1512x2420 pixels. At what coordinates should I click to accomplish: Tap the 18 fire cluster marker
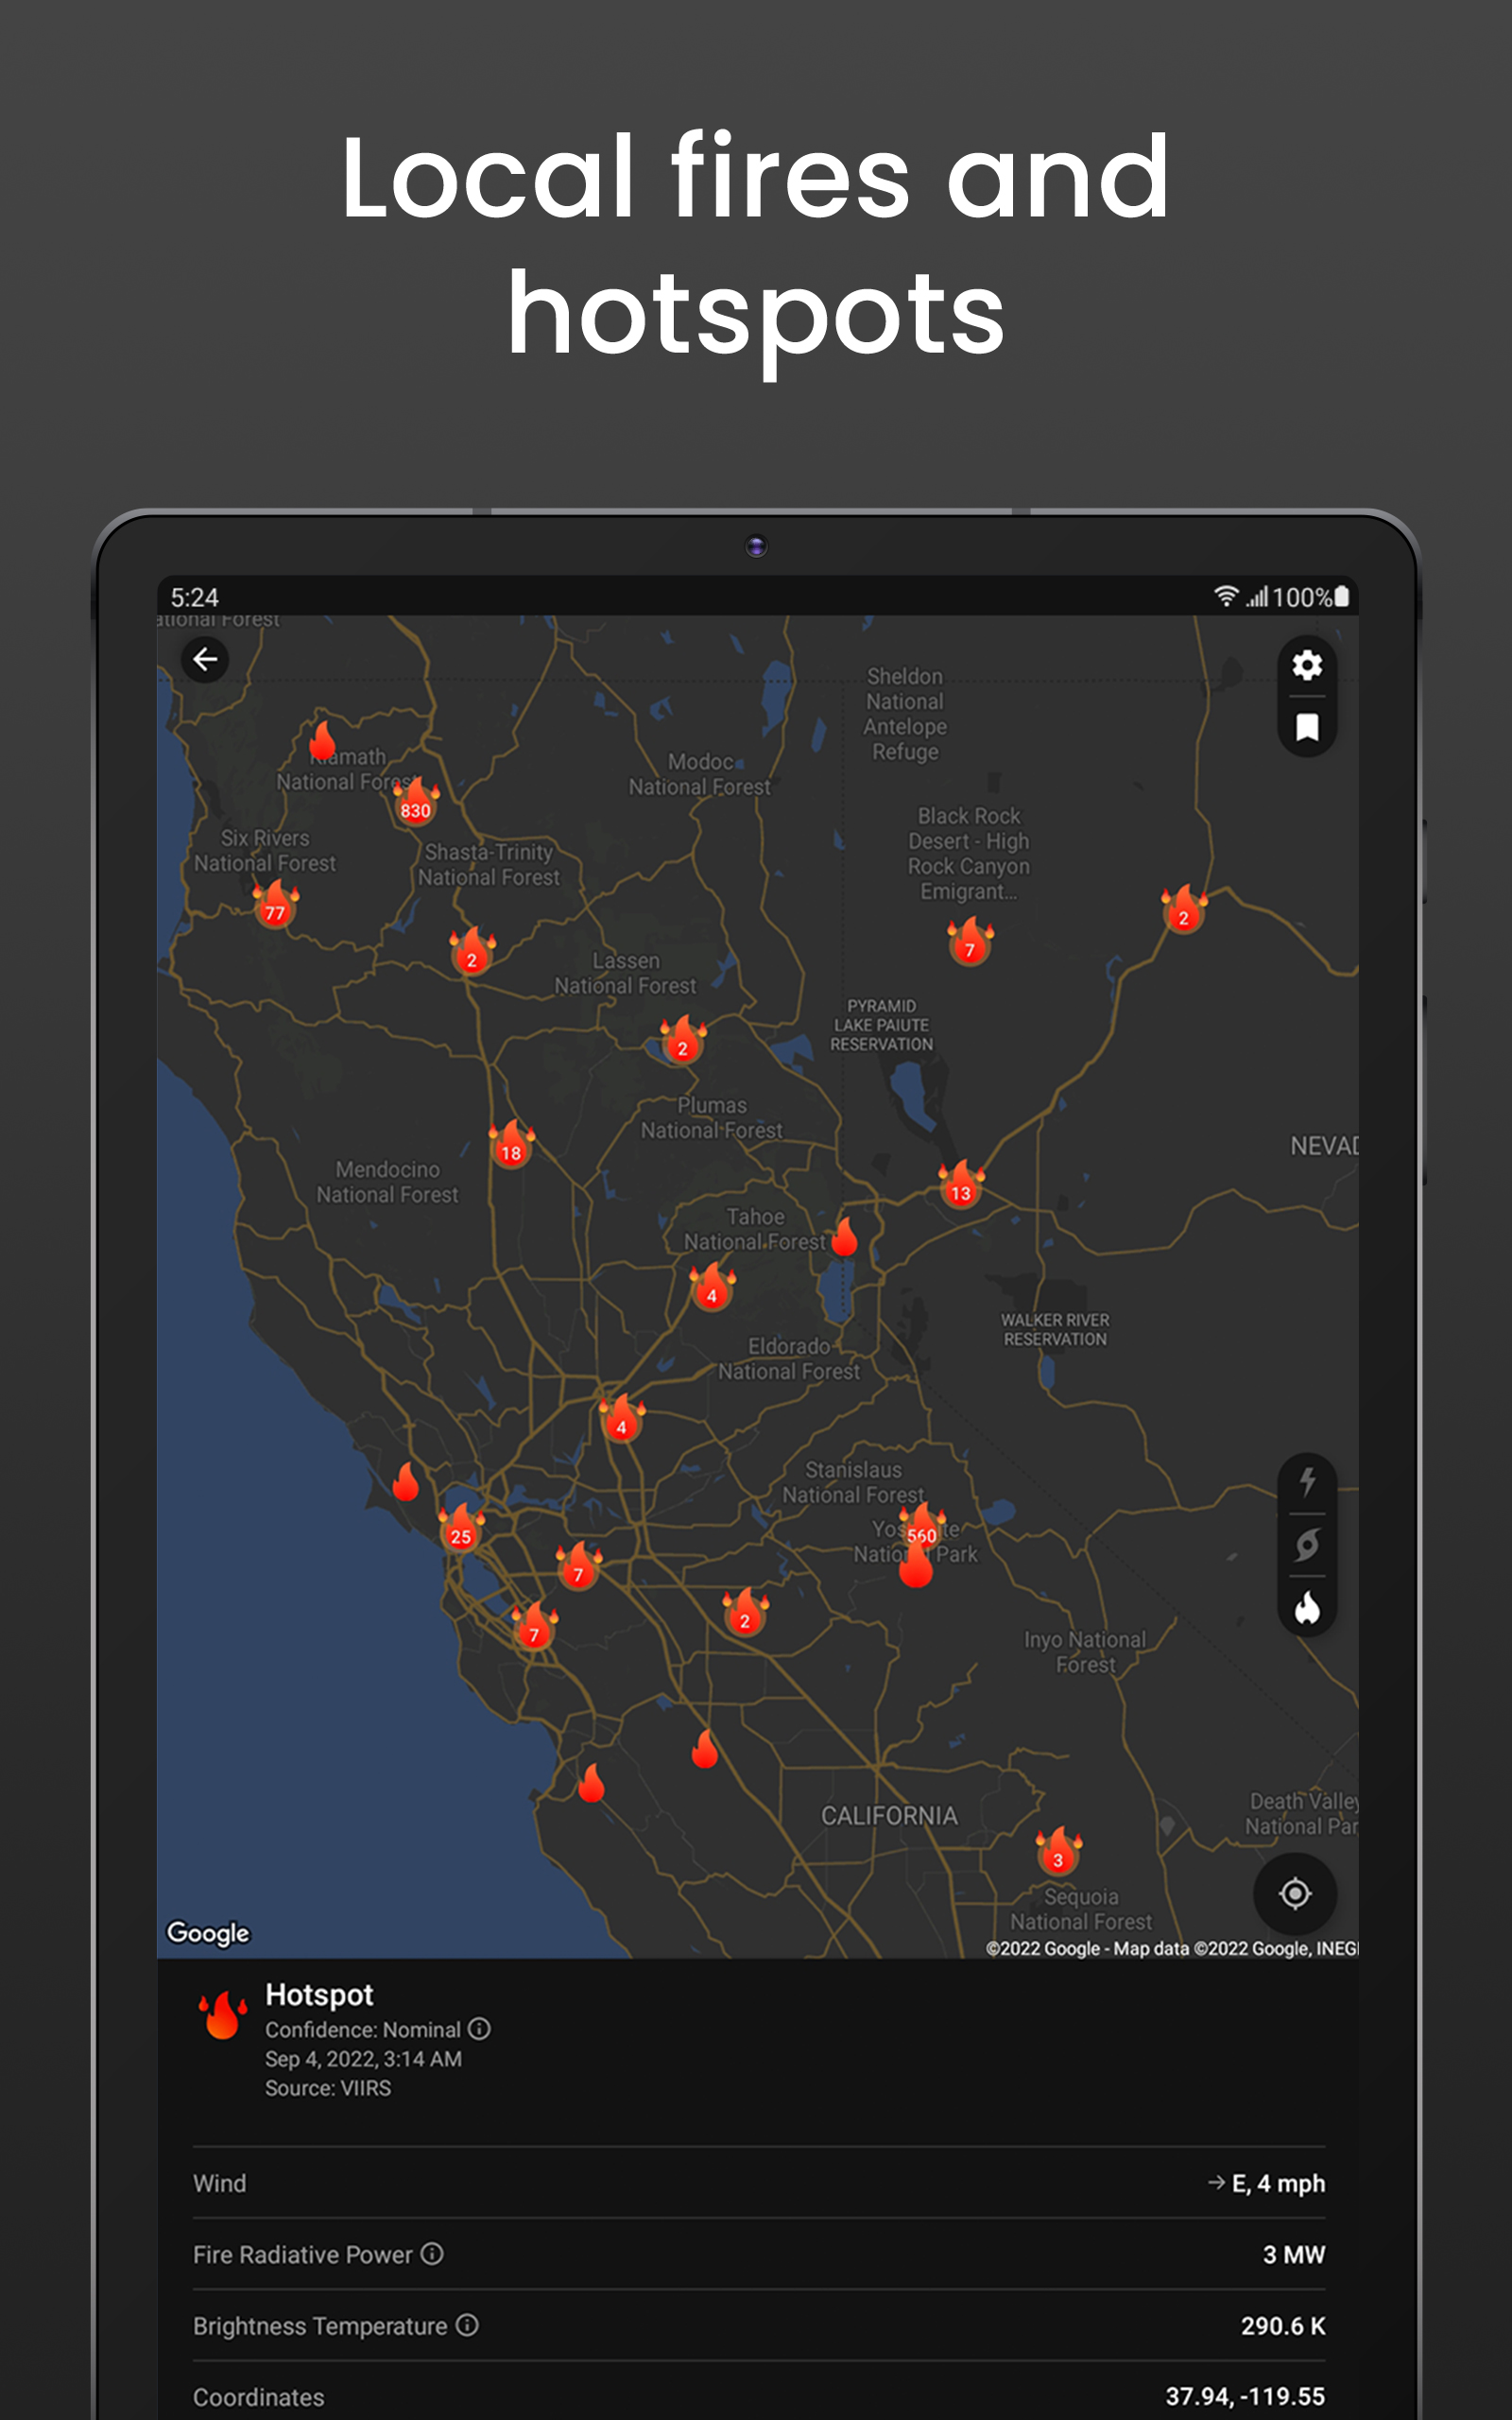pos(511,1149)
